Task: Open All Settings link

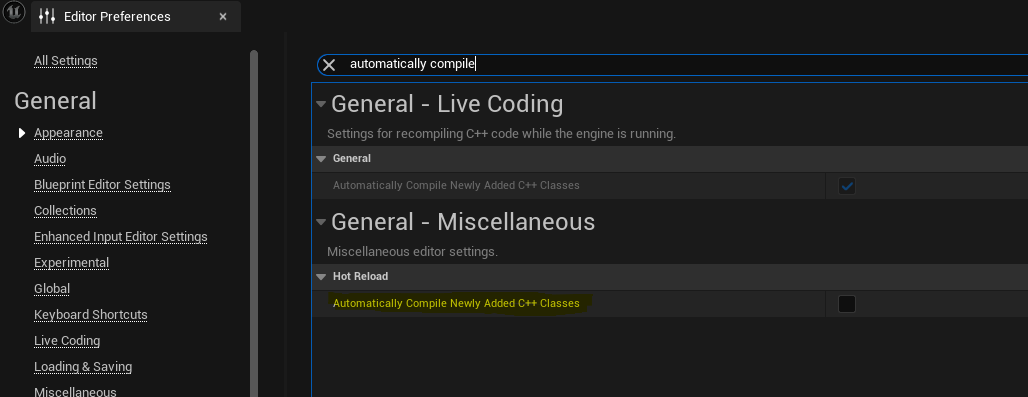Action: [66, 61]
